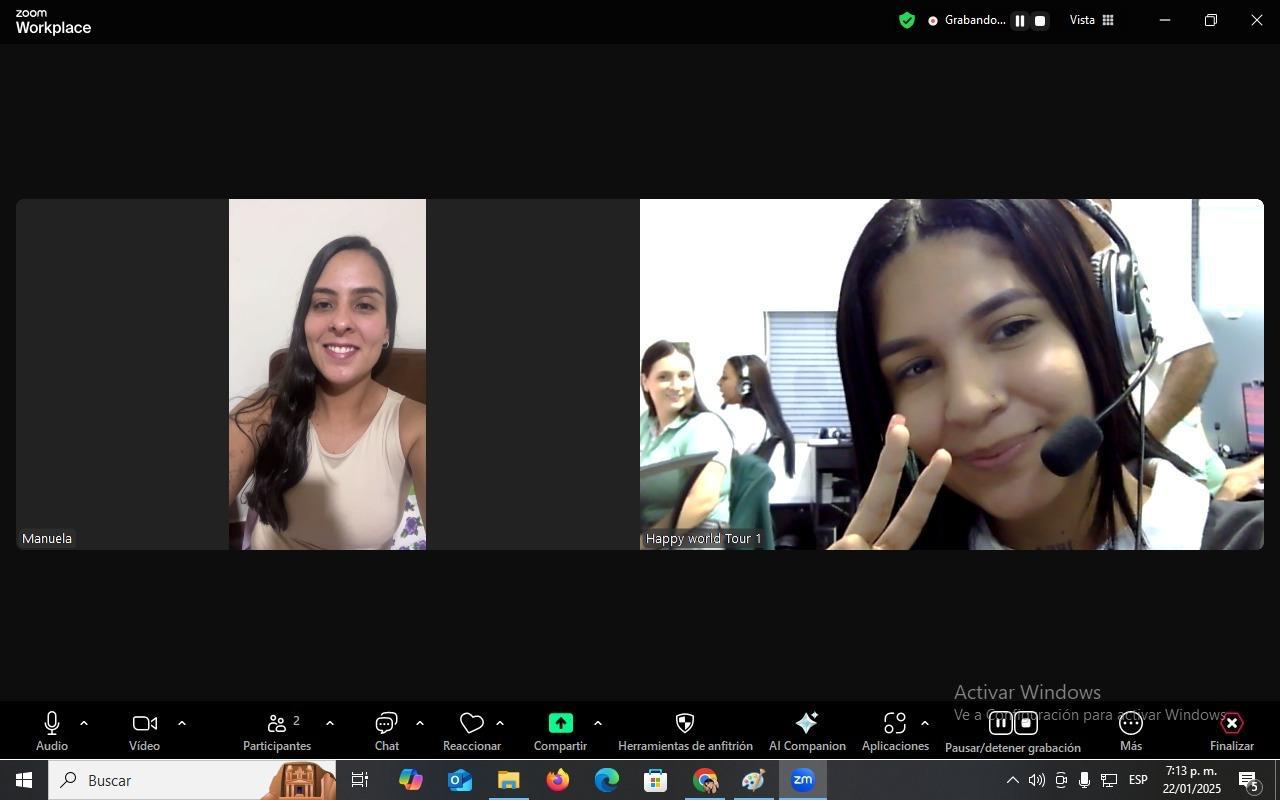Open Herramientas de anfitrión shield

pos(685,731)
